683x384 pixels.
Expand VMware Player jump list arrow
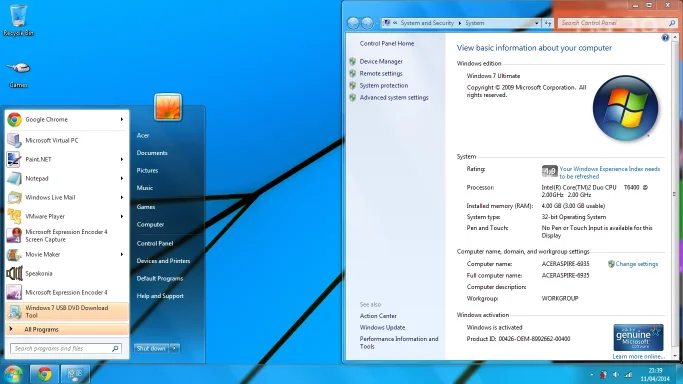(x=122, y=216)
